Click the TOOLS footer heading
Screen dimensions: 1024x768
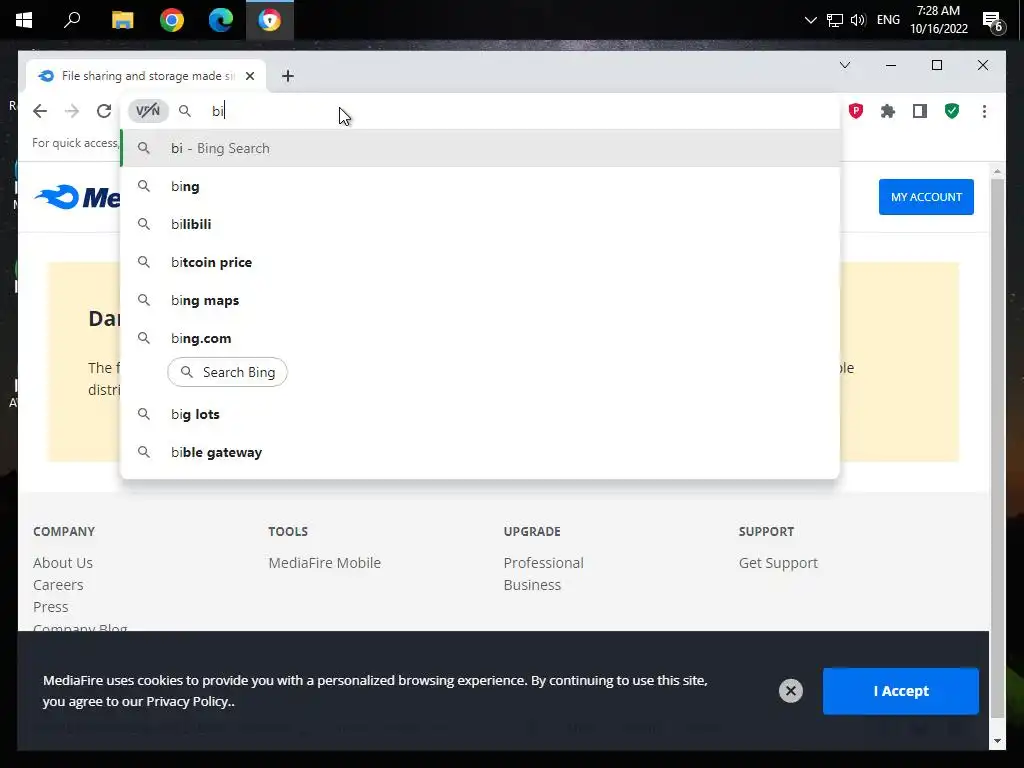pyautogui.click(x=288, y=532)
